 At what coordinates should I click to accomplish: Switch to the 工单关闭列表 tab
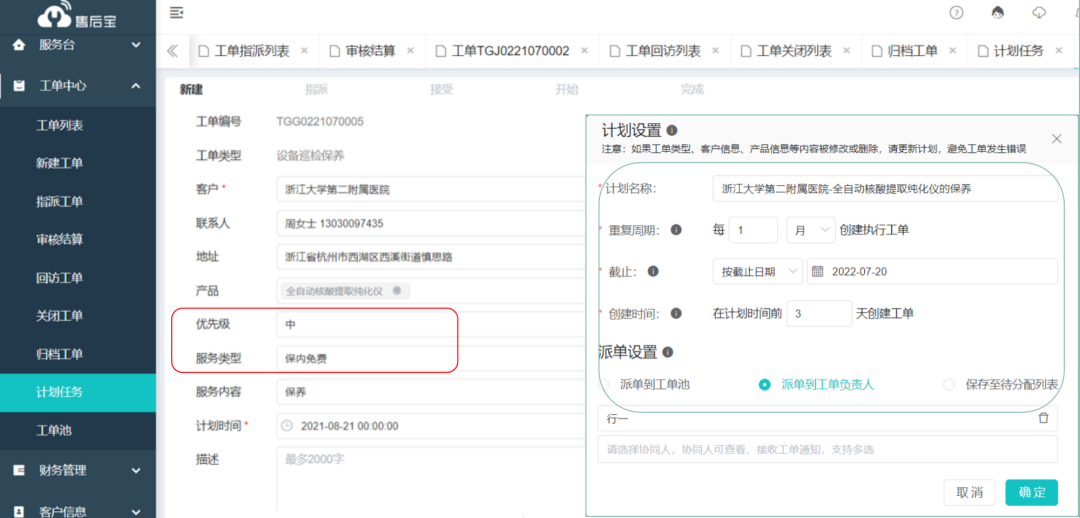(787, 51)
